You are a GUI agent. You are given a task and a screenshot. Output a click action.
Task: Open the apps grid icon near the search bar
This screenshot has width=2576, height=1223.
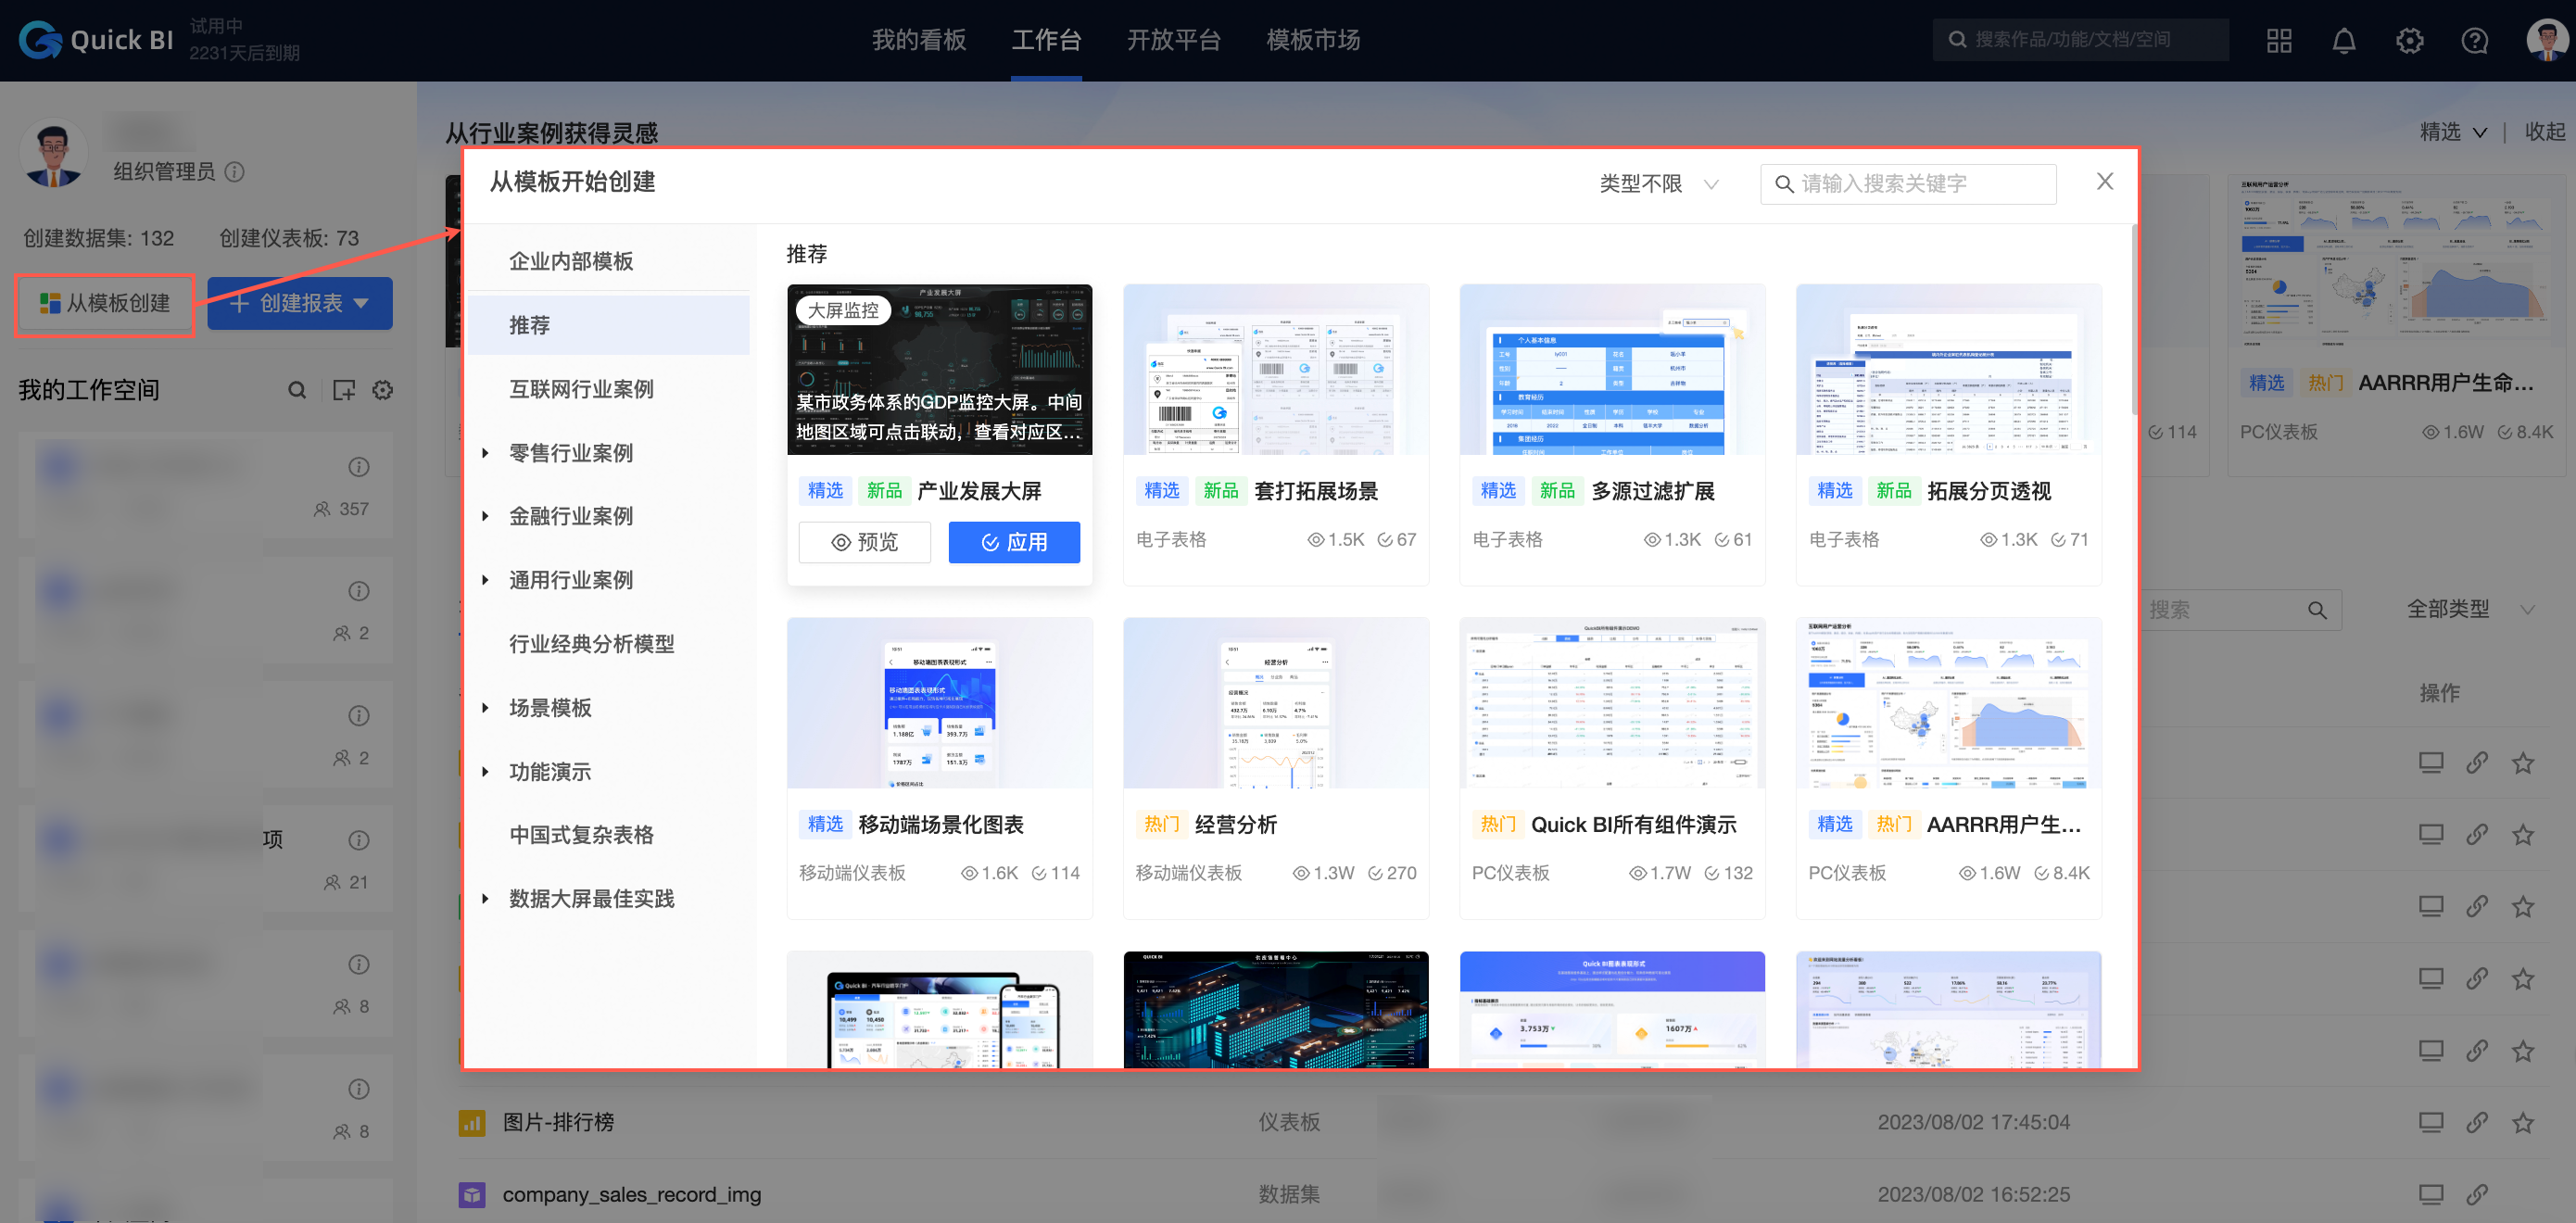point(2279,40)
